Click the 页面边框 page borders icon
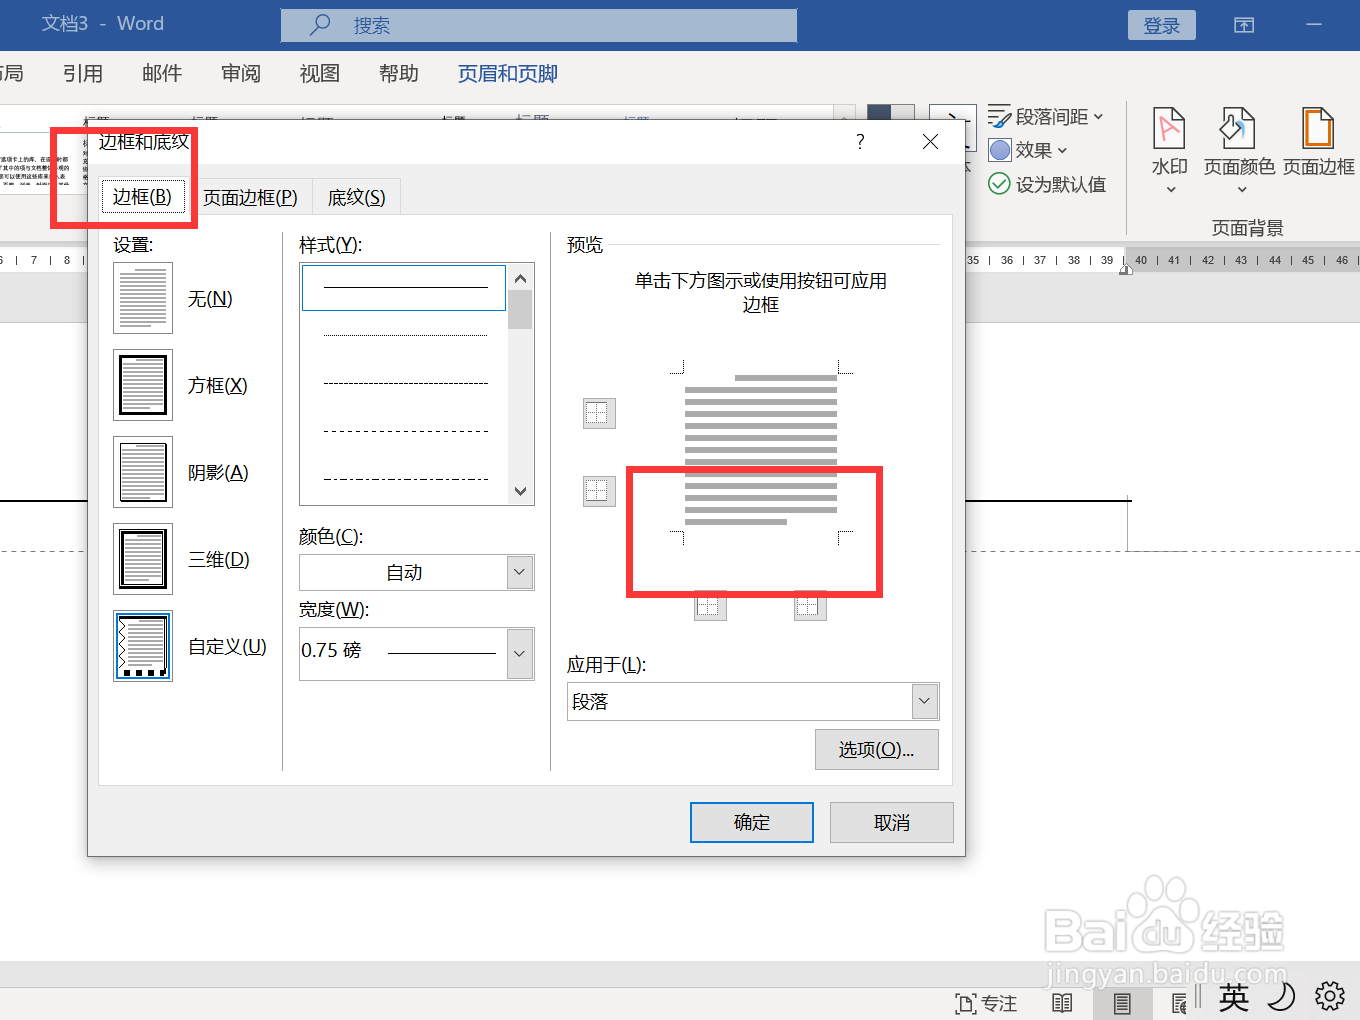1360x1020 pixels. point(1319,142)
